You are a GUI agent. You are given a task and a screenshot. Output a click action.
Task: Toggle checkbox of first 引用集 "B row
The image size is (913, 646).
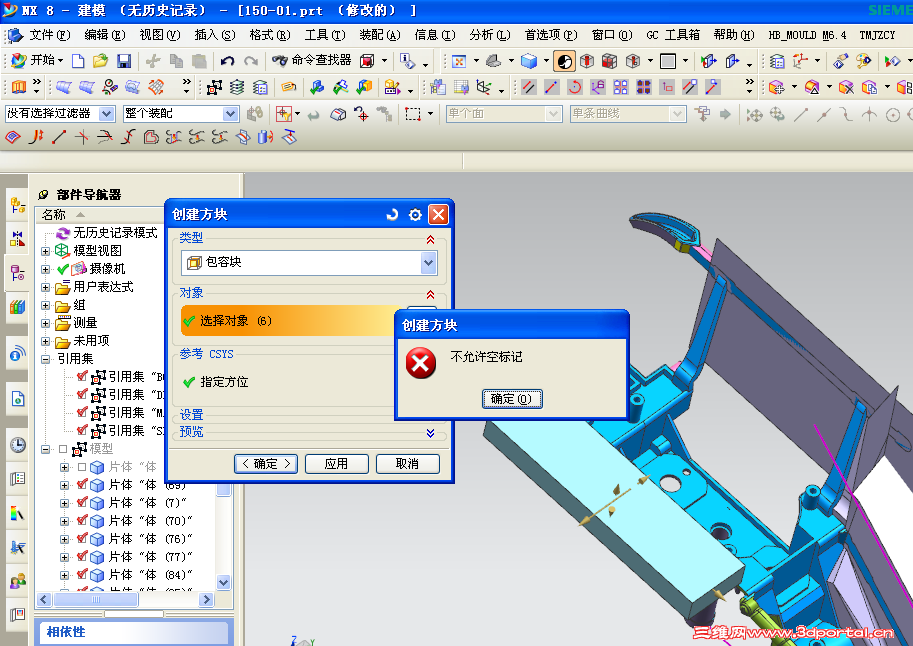pos(82,376)
